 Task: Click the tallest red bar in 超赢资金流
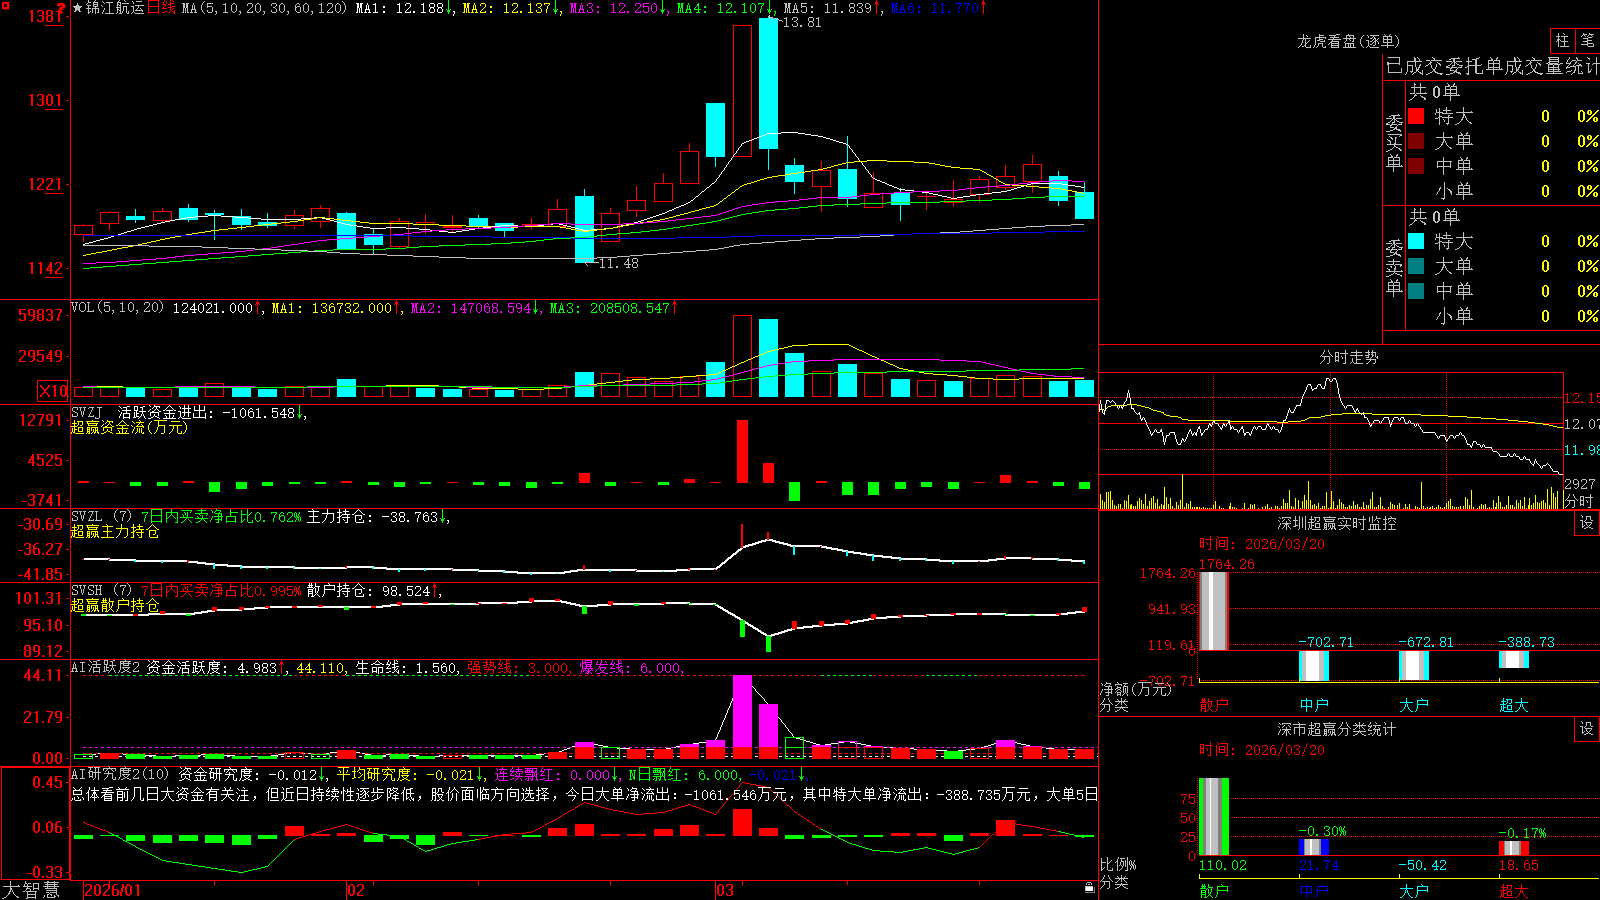742,451
